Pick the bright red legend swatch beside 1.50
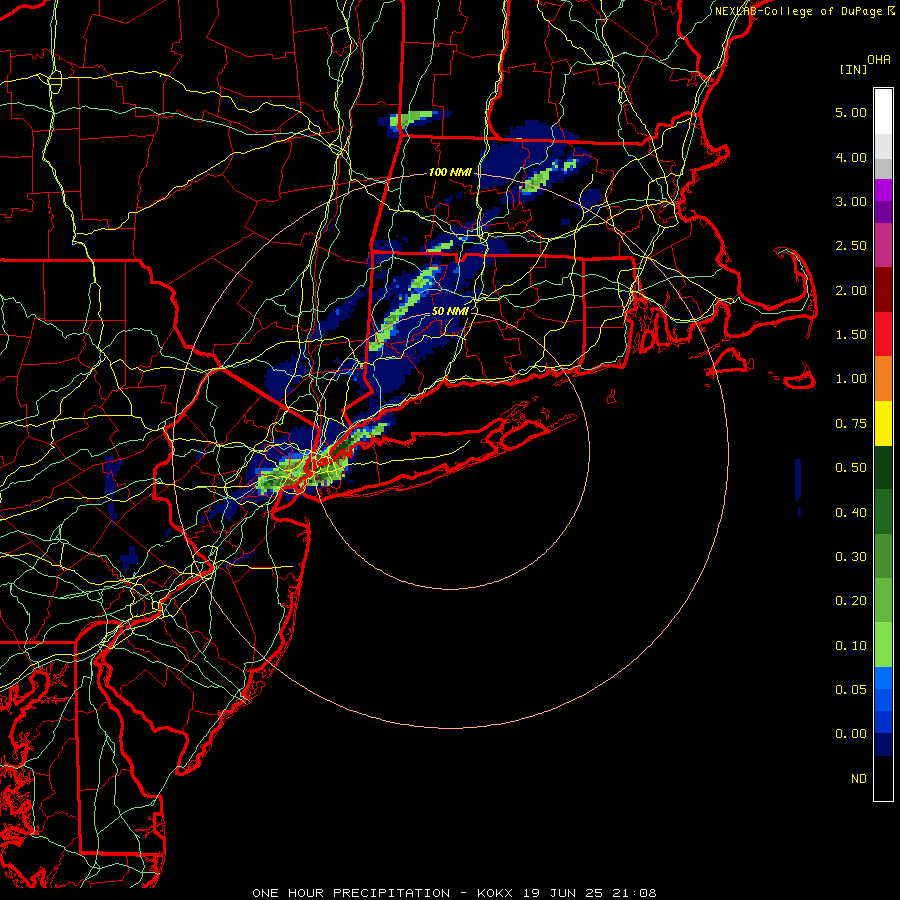The height and width of the screenshot is (900, 900). [x=883, y=334]
